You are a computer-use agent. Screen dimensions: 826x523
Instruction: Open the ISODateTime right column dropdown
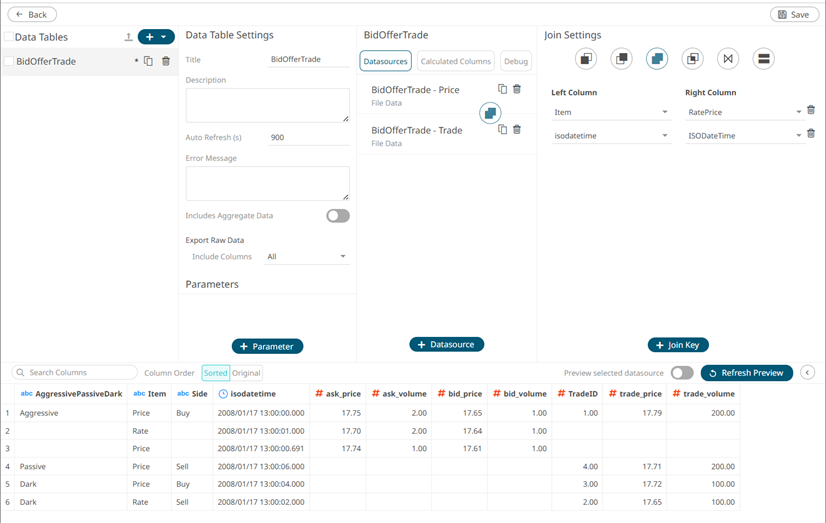click(743, 136)
